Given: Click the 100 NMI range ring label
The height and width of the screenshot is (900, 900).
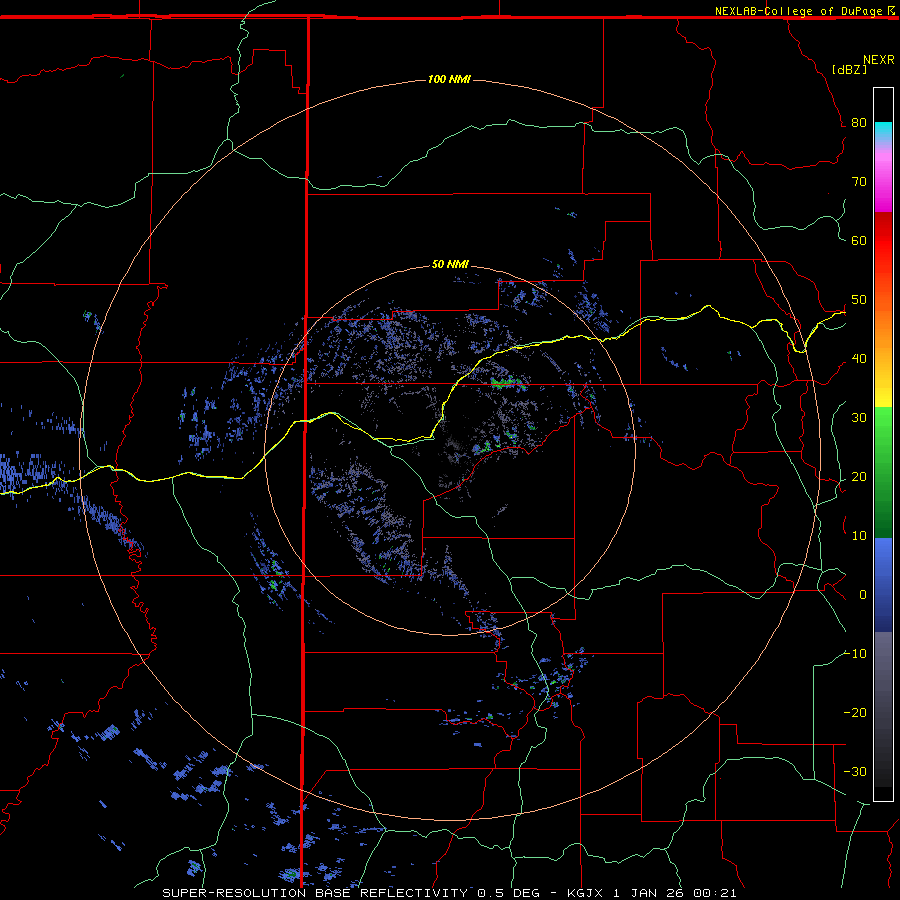Looking at the screenshot, I should click(449, 79).
